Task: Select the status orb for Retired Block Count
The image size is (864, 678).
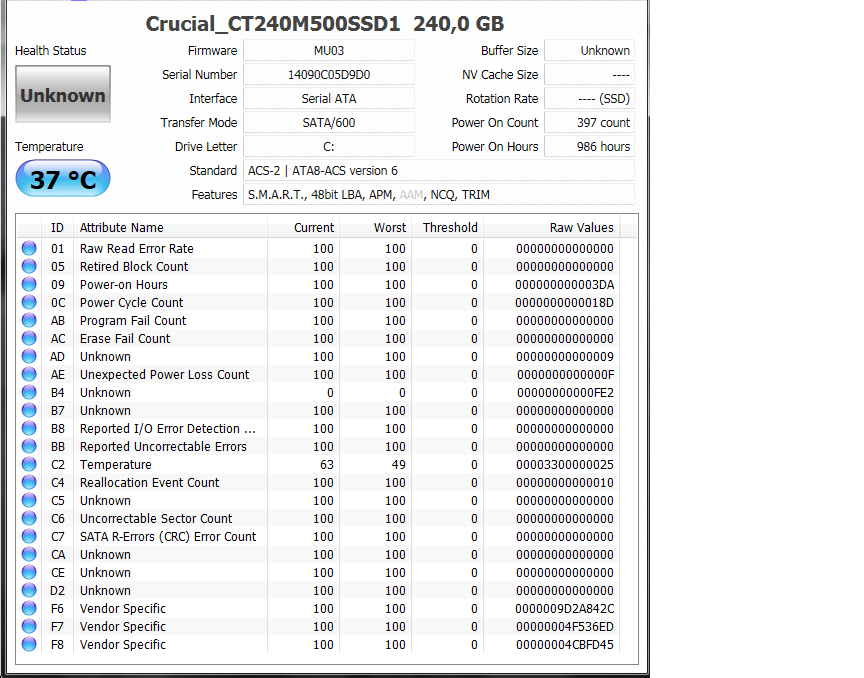Action: 29,266
